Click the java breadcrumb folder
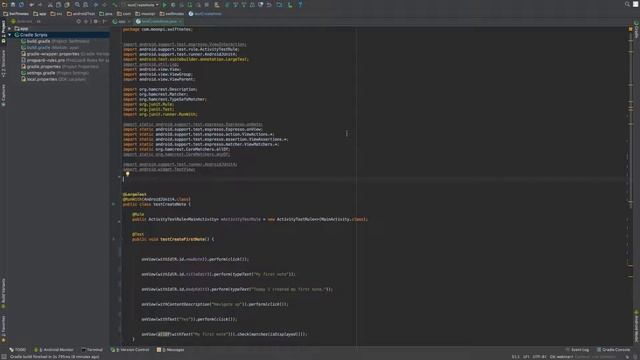Viewport: 640px width, 360px height. pyautogui.click(x=106, y=13)
